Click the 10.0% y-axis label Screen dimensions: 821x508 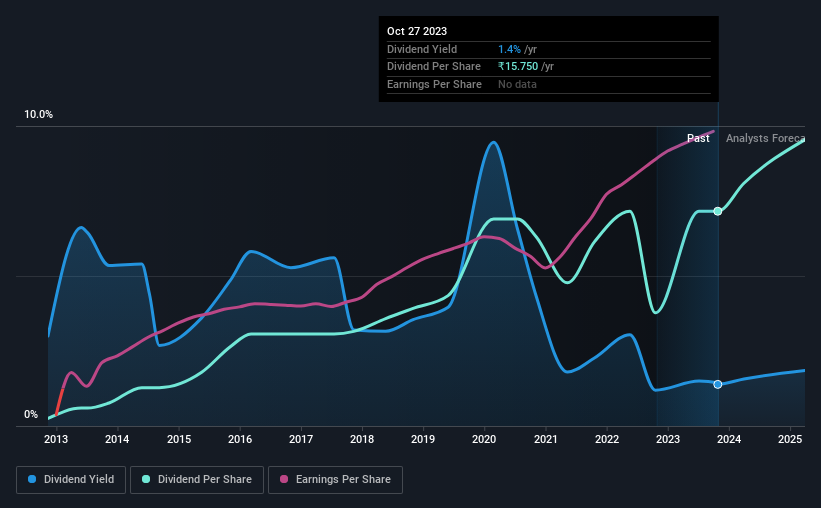click(39, 115)
